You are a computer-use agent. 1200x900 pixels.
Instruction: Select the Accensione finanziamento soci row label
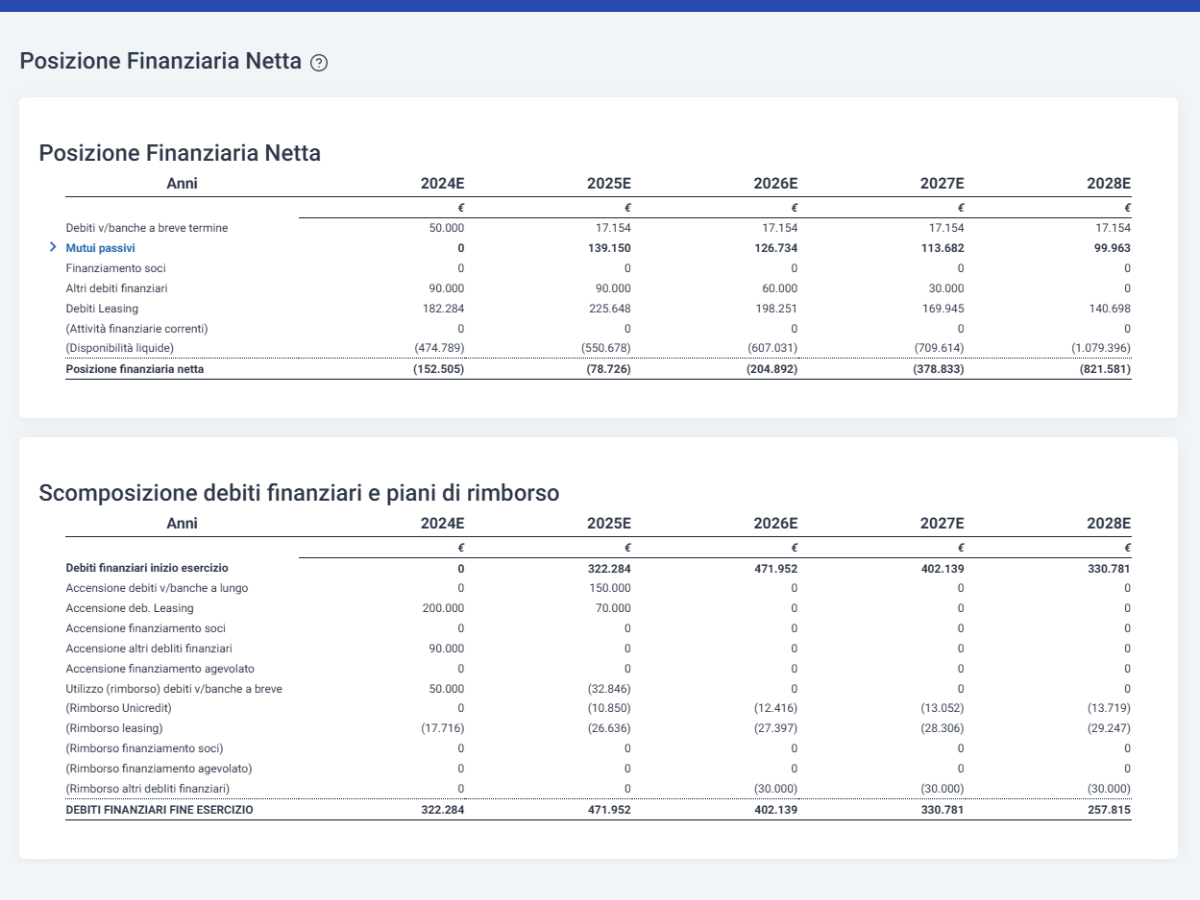146,628
